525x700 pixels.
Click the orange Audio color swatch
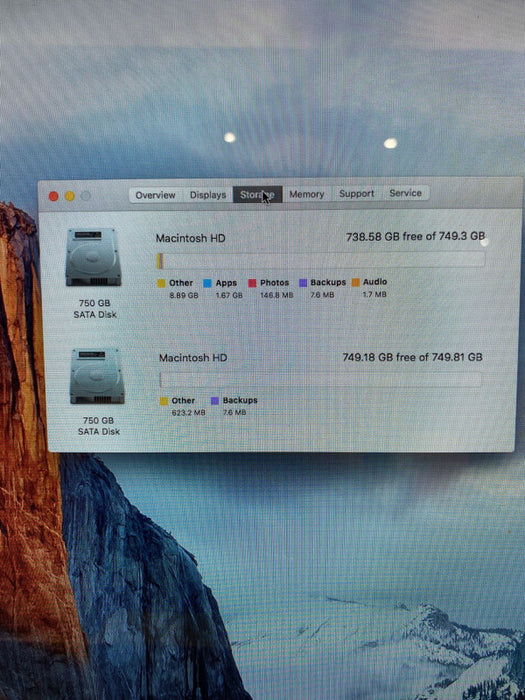click(356, 282)
